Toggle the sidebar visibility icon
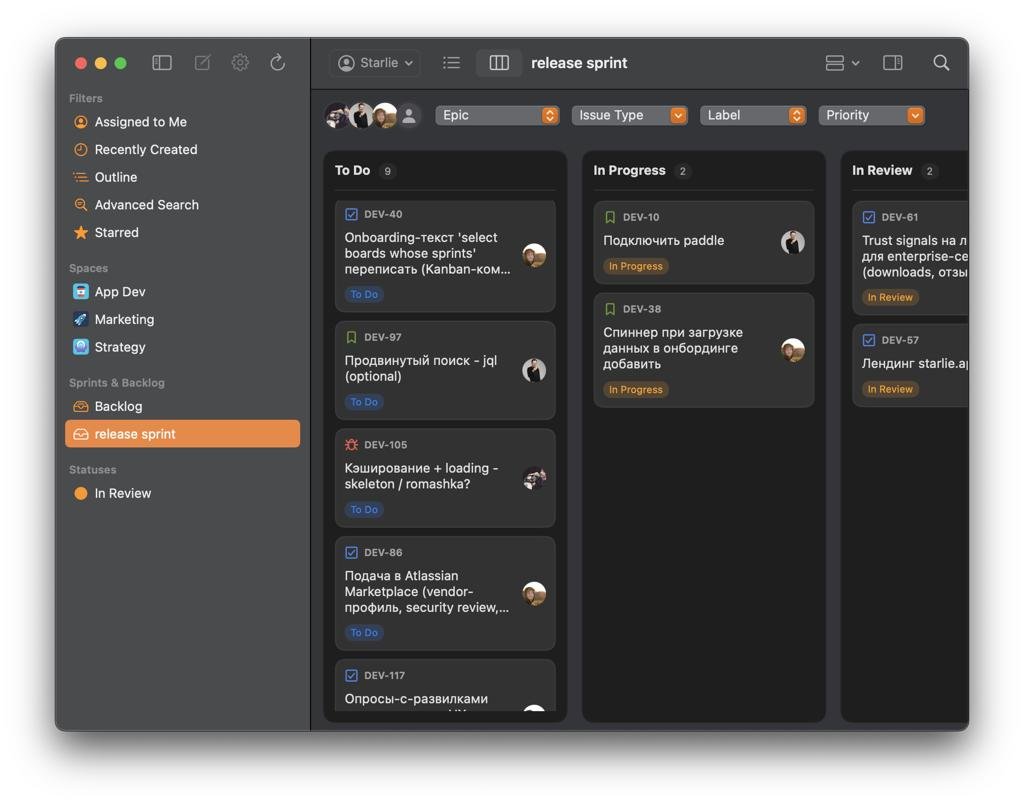Image resolution: width=1024 pixels, height=804 pixels. pyautogui.click(x=161, y=63)
